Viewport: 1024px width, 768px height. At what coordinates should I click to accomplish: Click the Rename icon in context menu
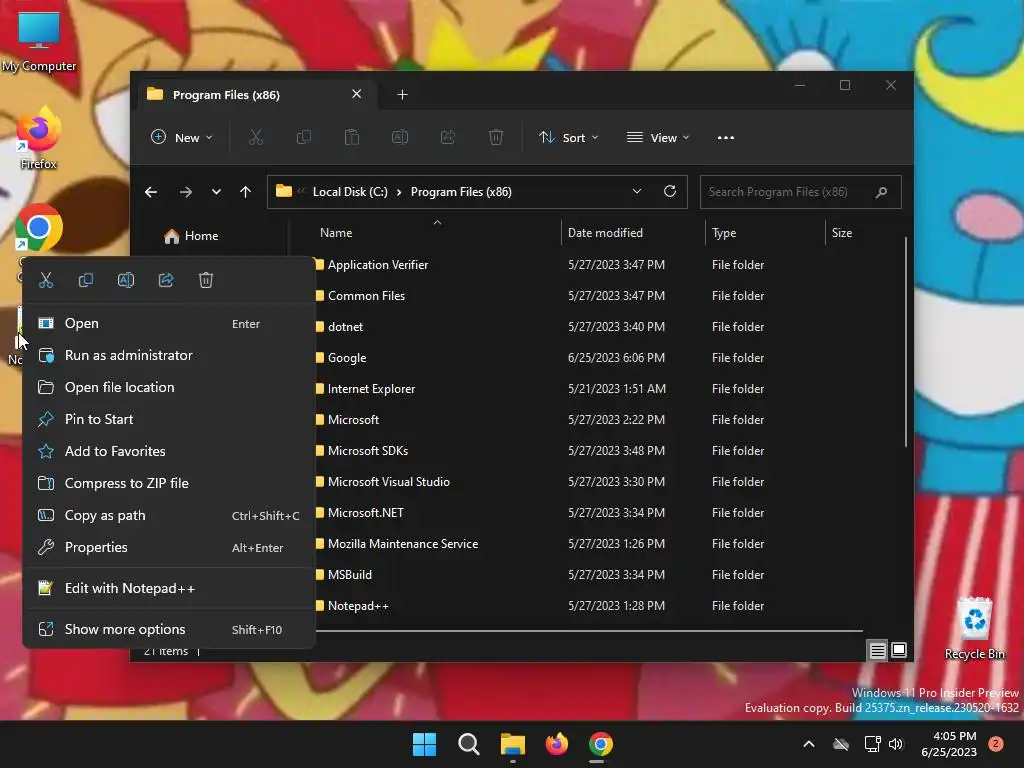pyautogui.click(x=125, y=280)
